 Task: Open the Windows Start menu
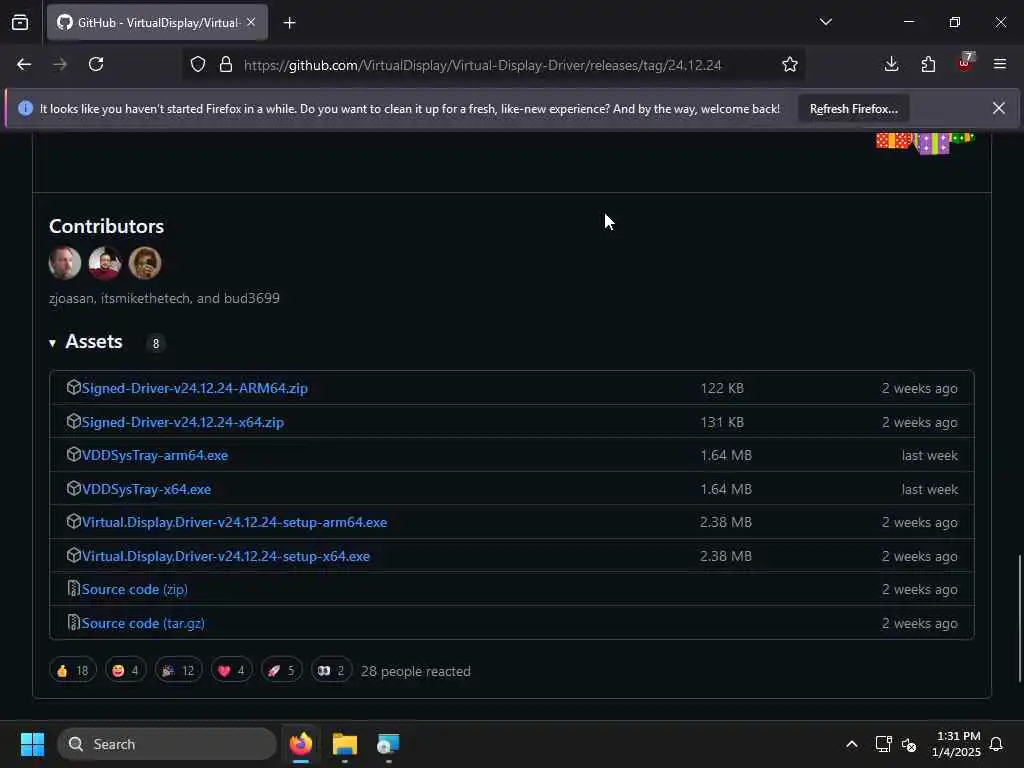(x=32, y=744)
